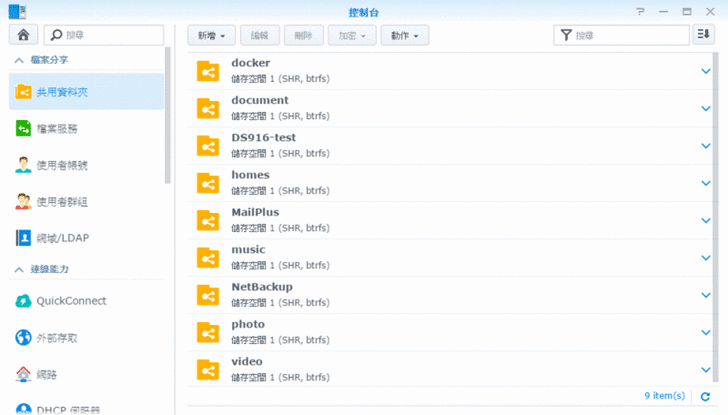This screenshot has width=728, height=415.
Task: Click the 網路 house icon
Action: coord(23,374)
